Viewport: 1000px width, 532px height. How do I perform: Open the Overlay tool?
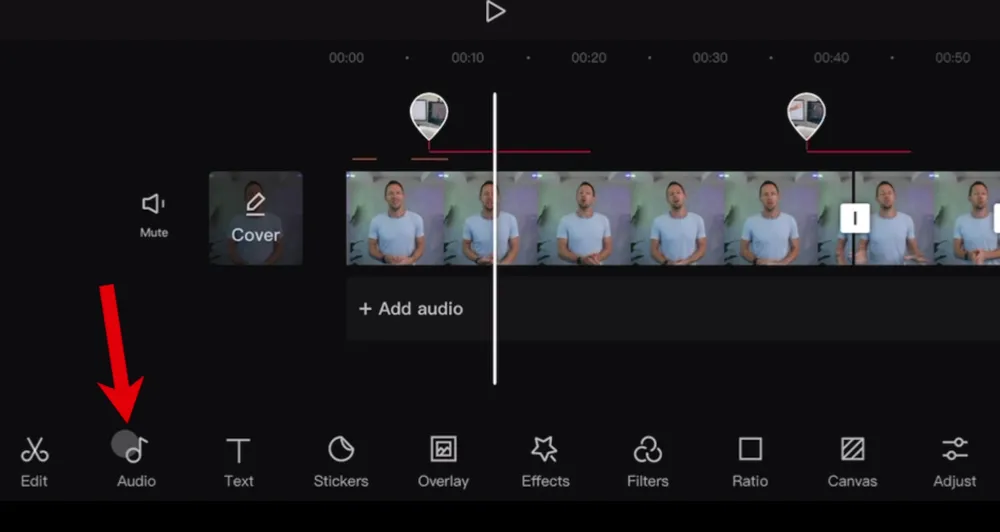click(443, 461)
